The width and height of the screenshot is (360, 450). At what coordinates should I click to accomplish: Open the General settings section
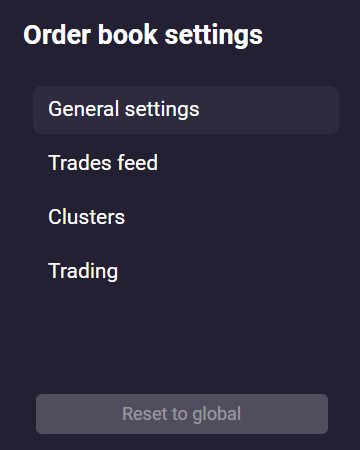(186, 110)
